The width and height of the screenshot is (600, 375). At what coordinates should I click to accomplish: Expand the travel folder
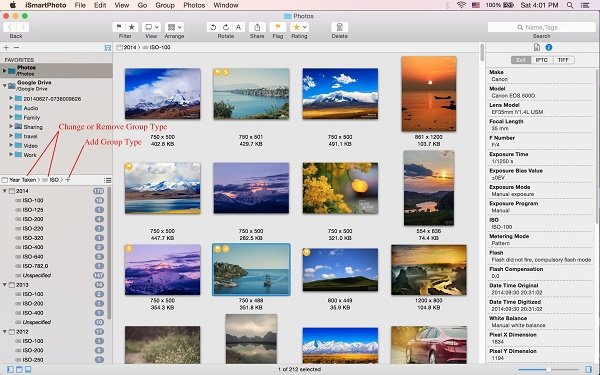(11, 136)
